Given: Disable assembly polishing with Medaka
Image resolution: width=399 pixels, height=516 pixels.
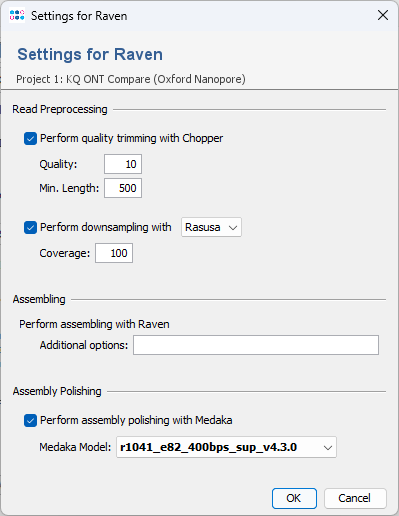Looking at the screenshot, I should pos(30,420).
